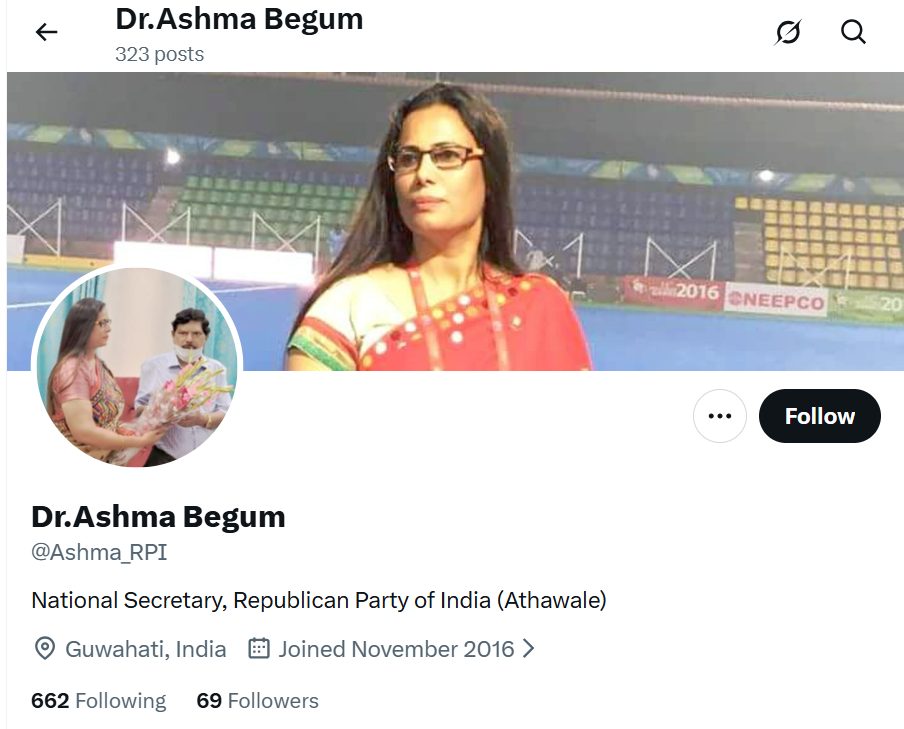The height and width of the screenshot is (729, 904).
Task: Go back using the left arrow
Action: coord(46,32)
